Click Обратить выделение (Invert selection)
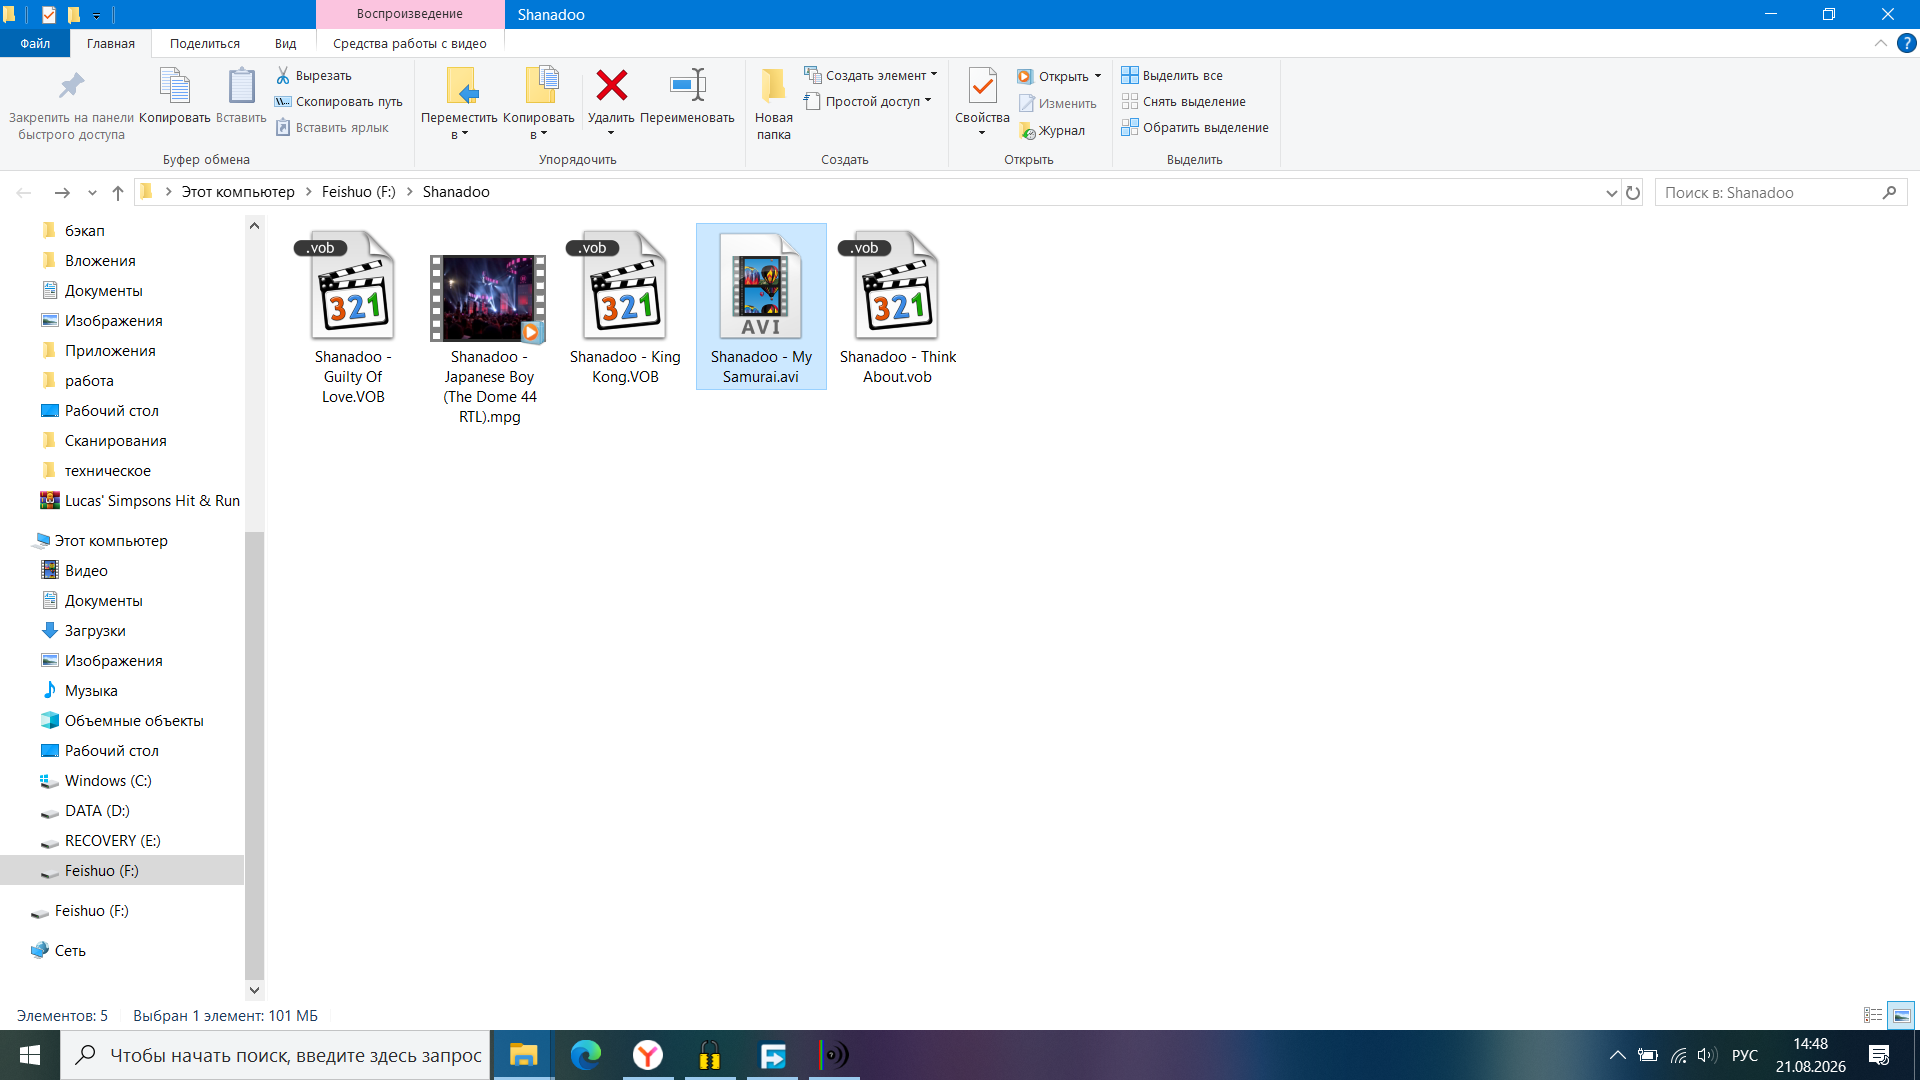 [x=1195, y=127]
